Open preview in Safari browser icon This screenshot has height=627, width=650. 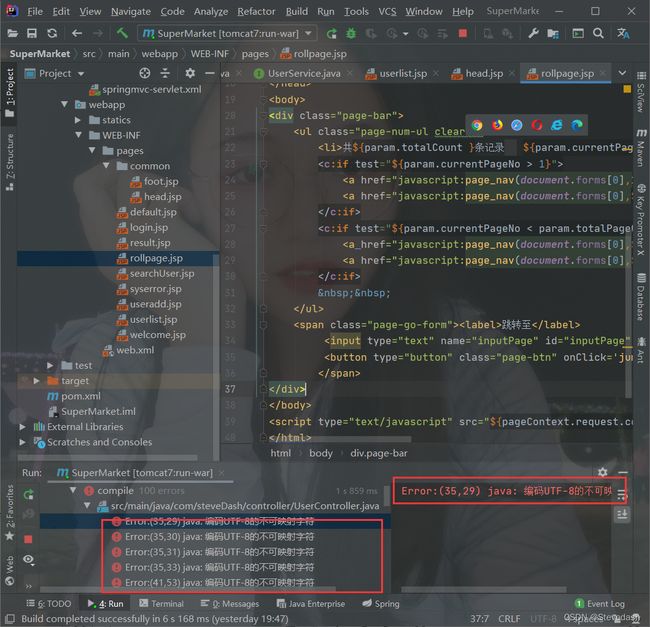point(517,125)
